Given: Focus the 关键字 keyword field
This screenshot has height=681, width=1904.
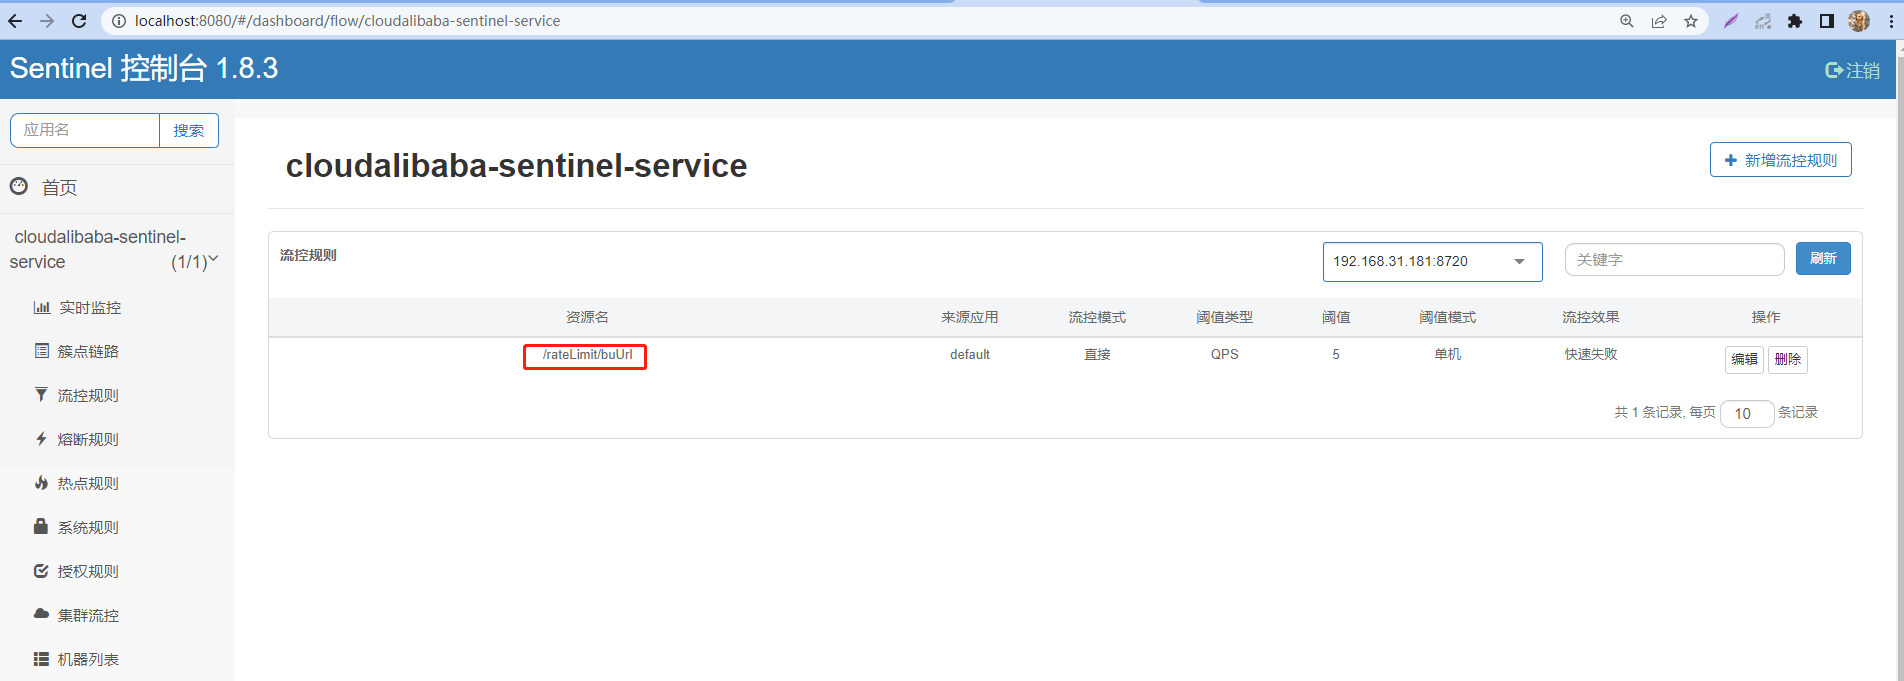Looking at the screenshot, I should (x=1674, y=260).
